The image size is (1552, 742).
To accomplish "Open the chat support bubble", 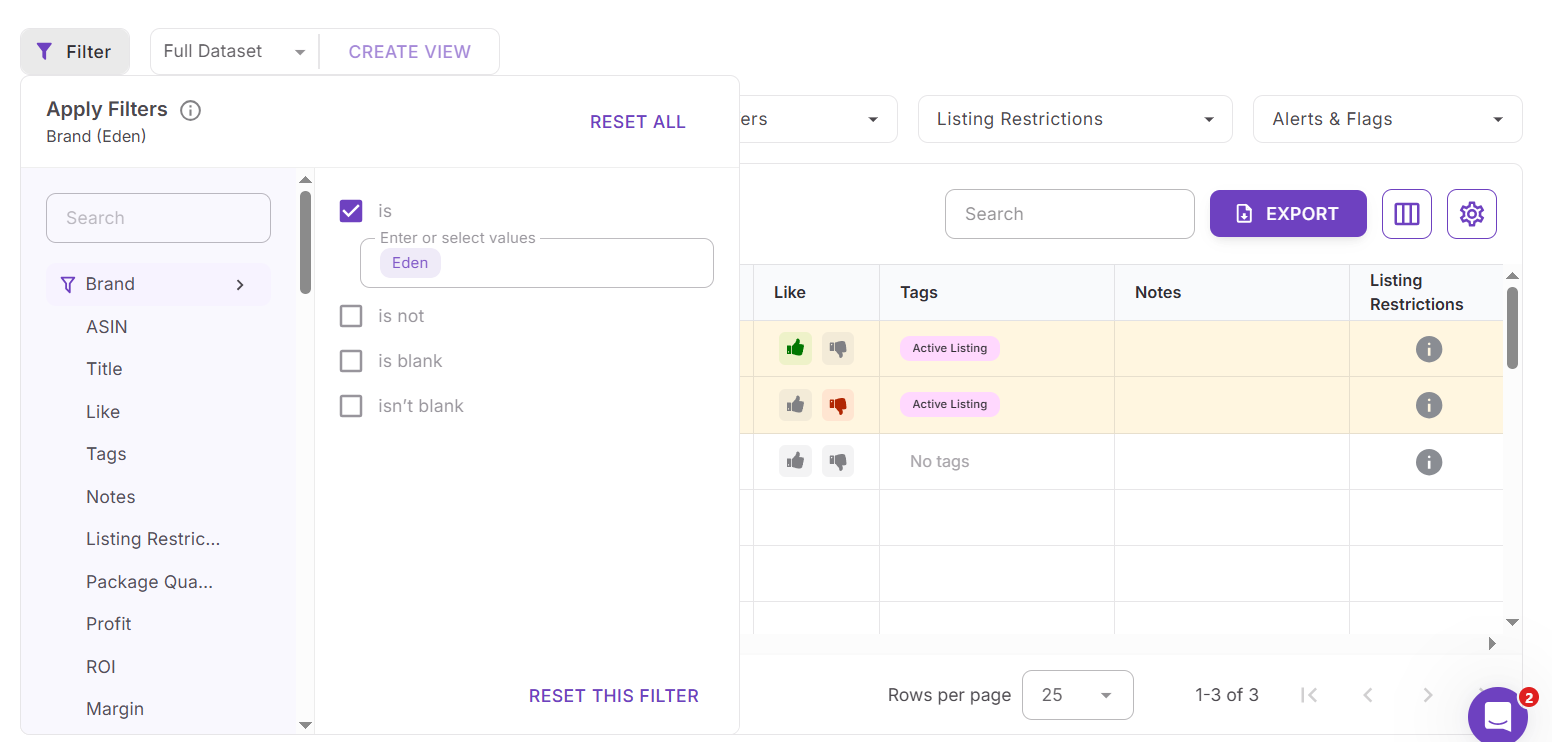I will tap(1497, 715).
